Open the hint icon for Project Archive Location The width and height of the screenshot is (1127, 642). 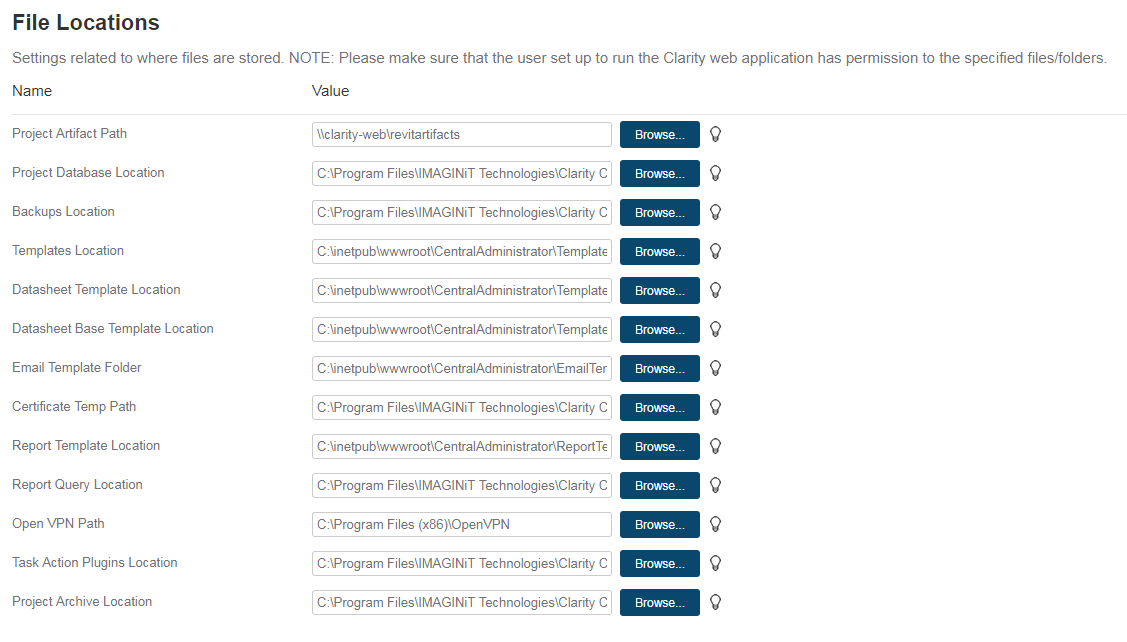[715, 602]
